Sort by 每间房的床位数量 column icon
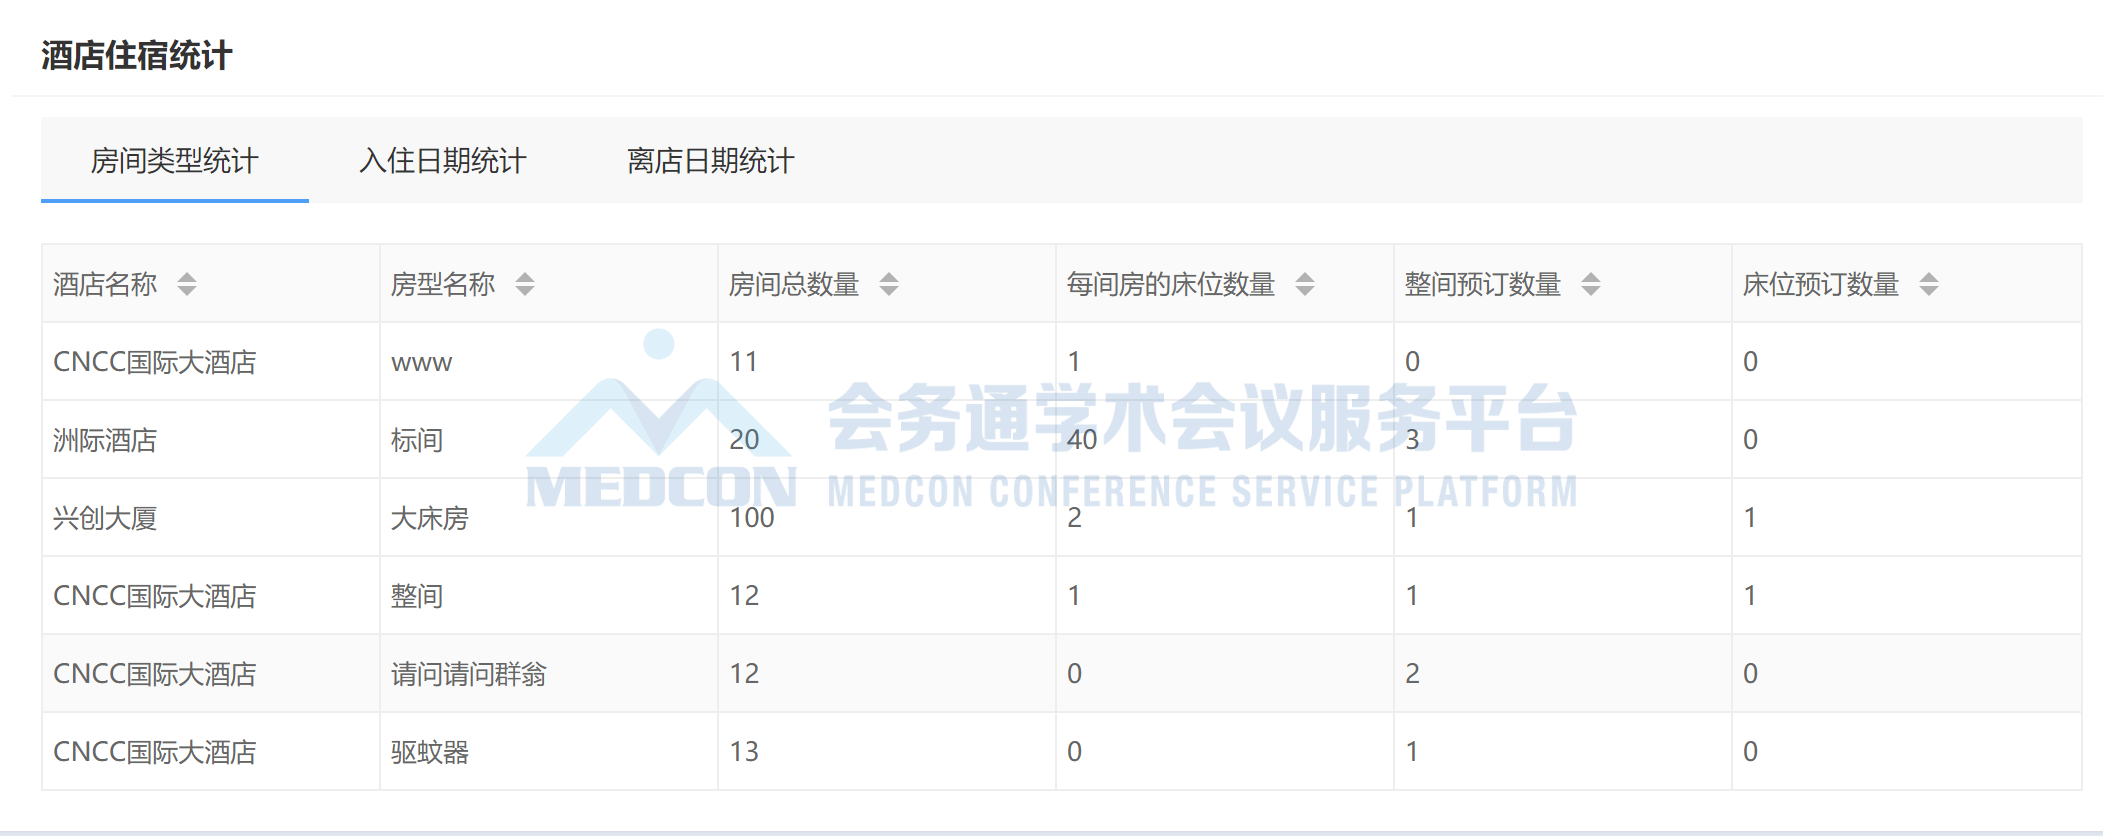 point(1305,284)
